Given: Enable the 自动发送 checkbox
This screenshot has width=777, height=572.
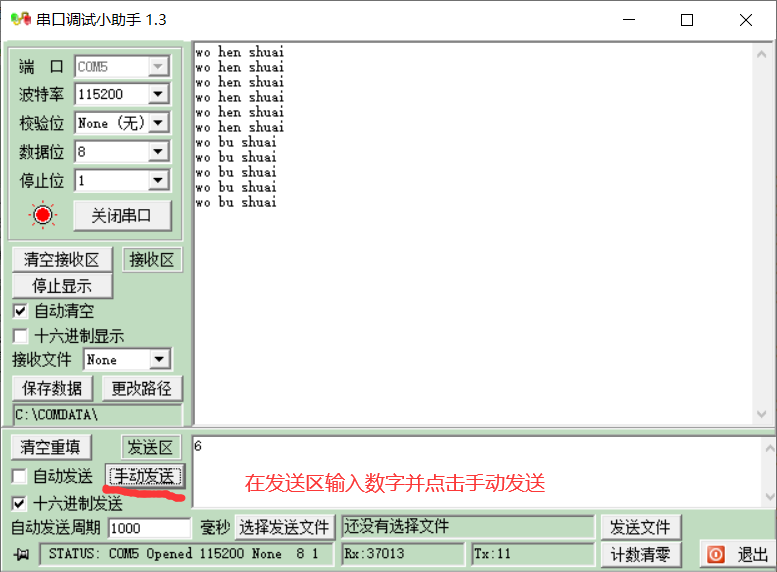Looking at the screenshot, I should click(x=19, y=476).
